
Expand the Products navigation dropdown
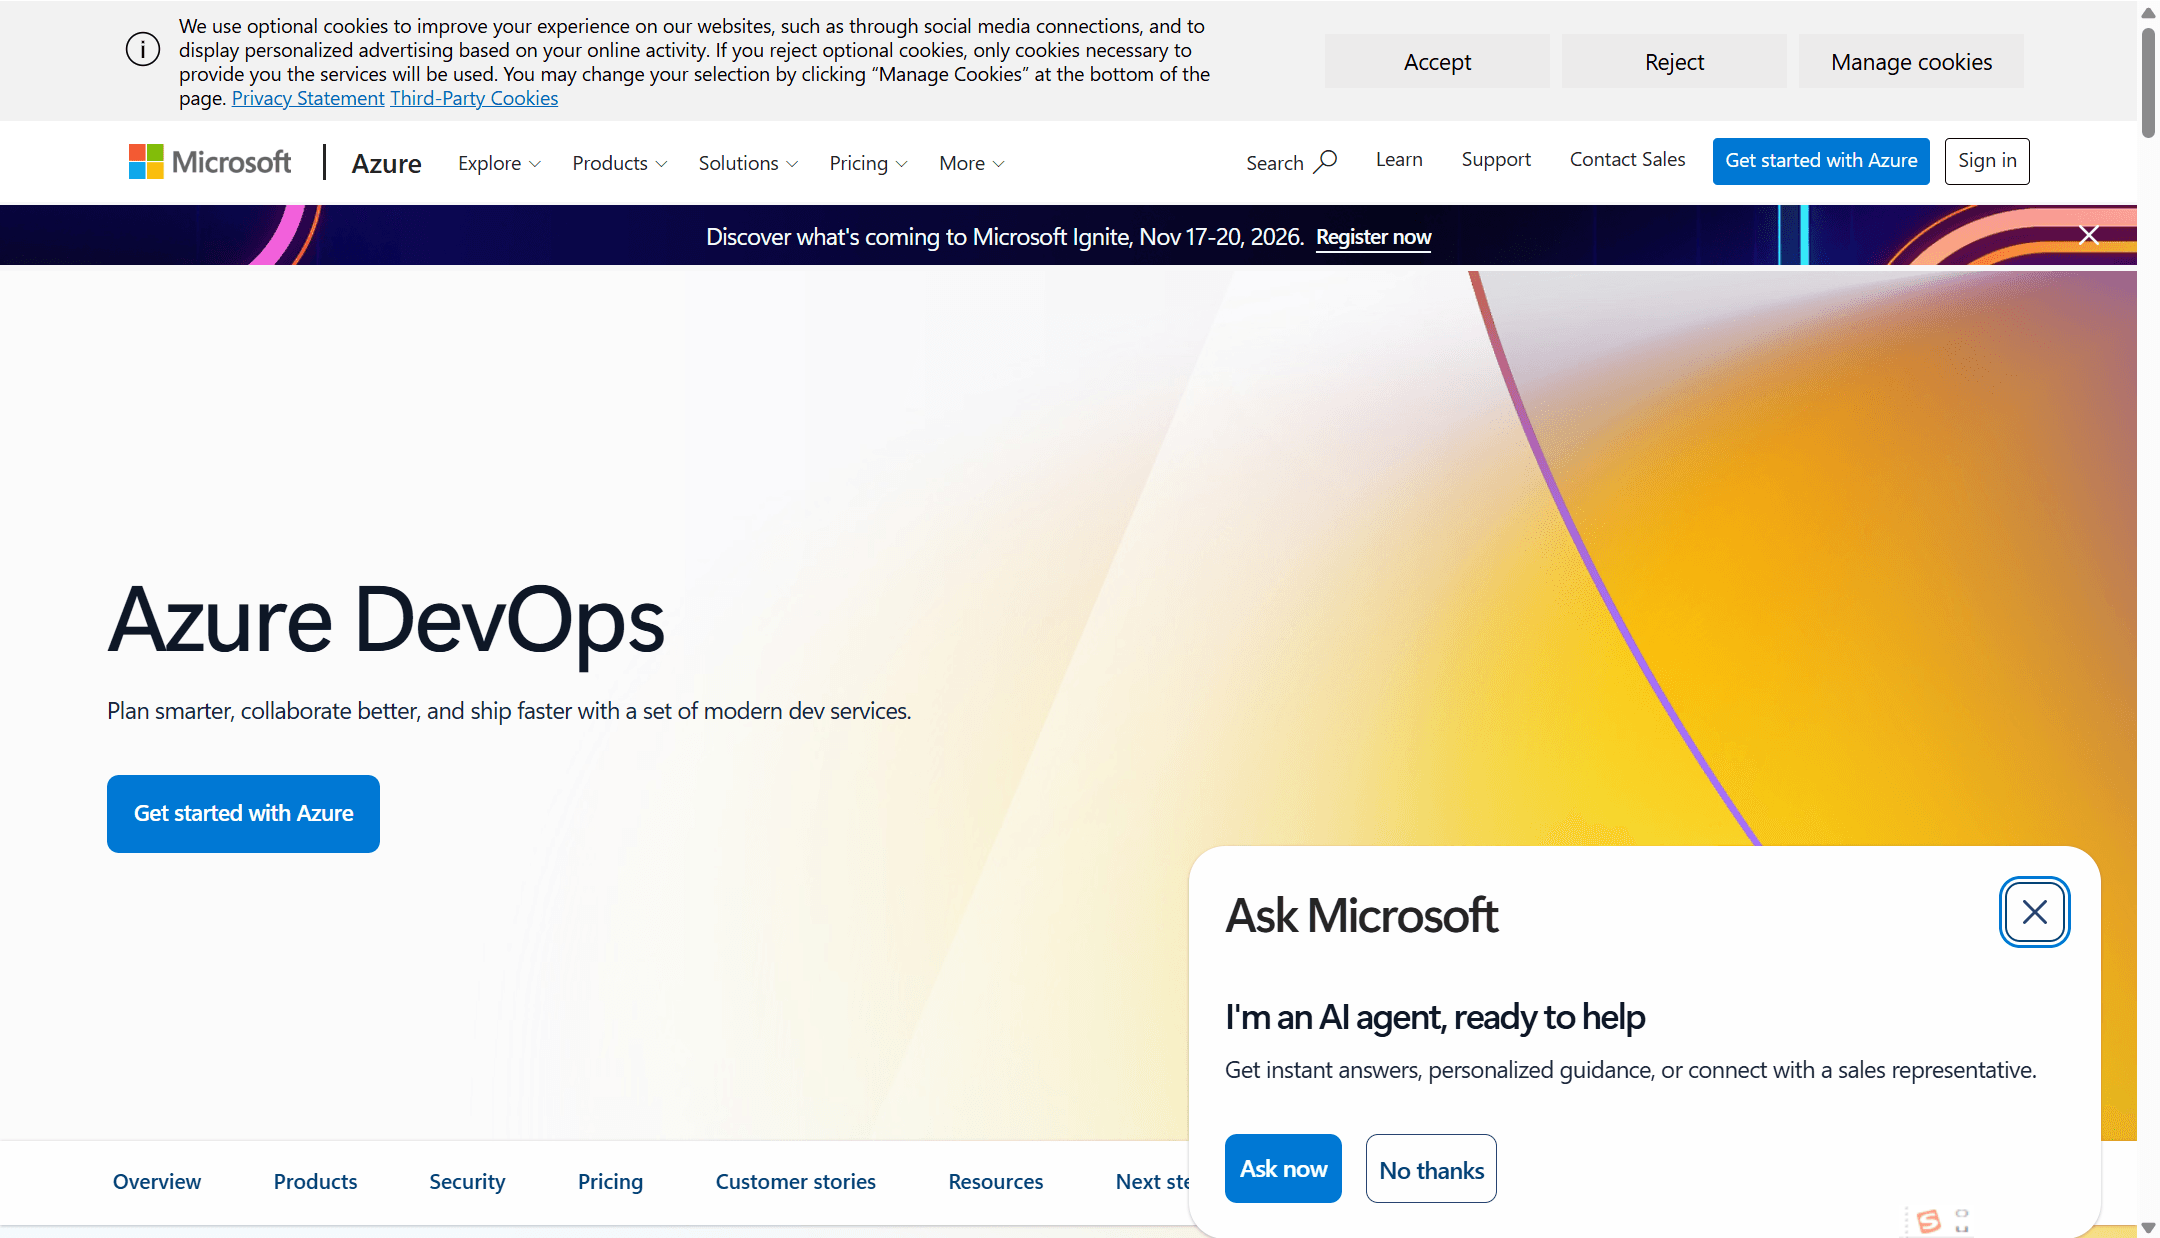coord(619,163)
